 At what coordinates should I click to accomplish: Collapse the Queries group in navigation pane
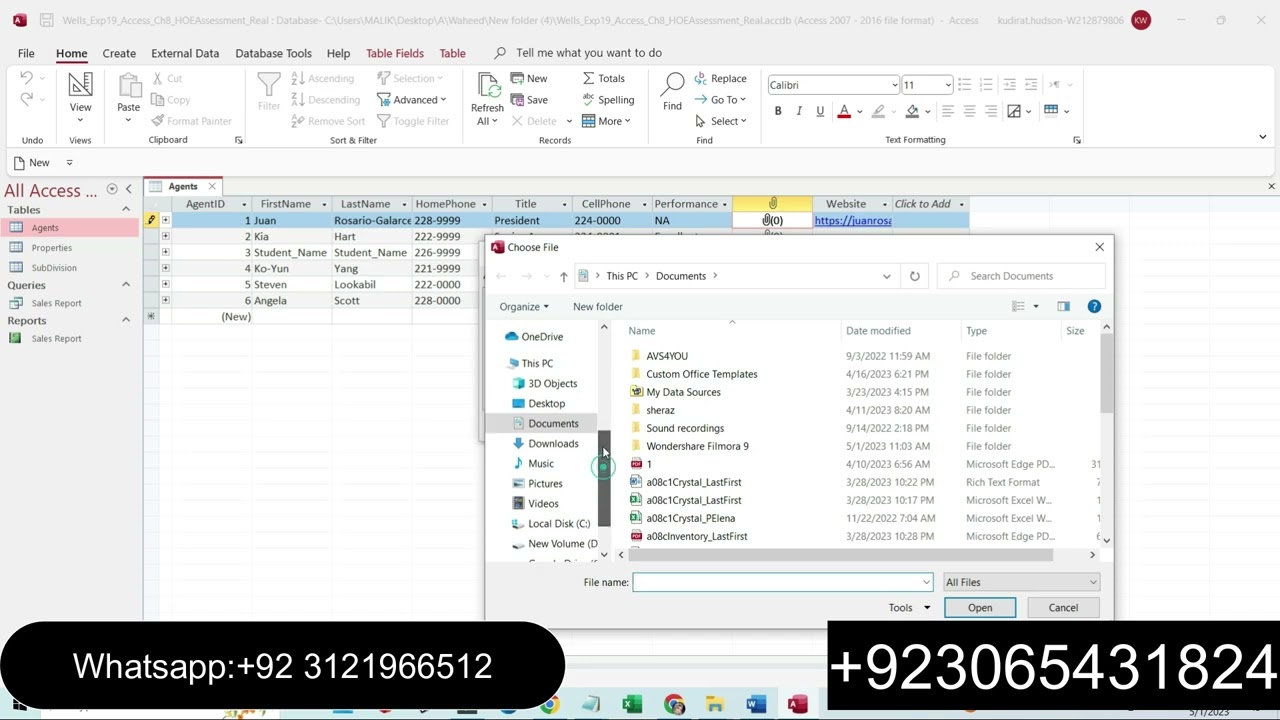(x=126, y=285)
